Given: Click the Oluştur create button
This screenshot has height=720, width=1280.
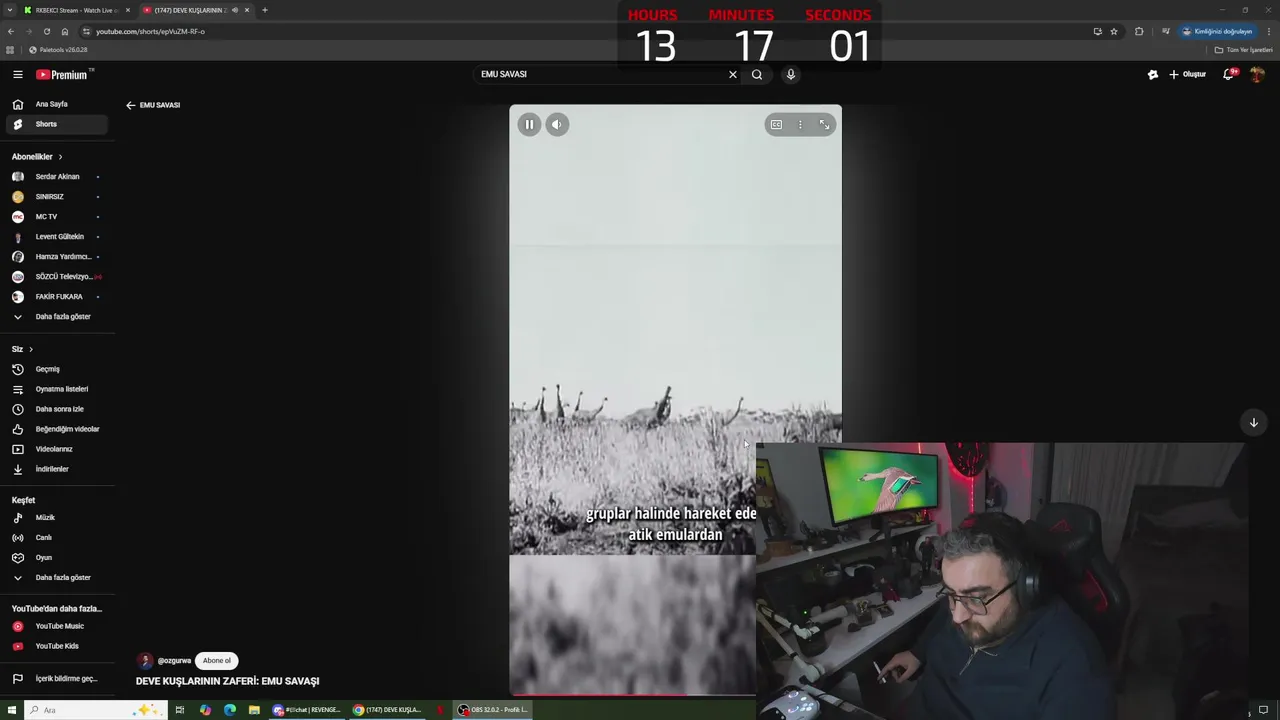Looking at the screenshot, I should 1188,74.
